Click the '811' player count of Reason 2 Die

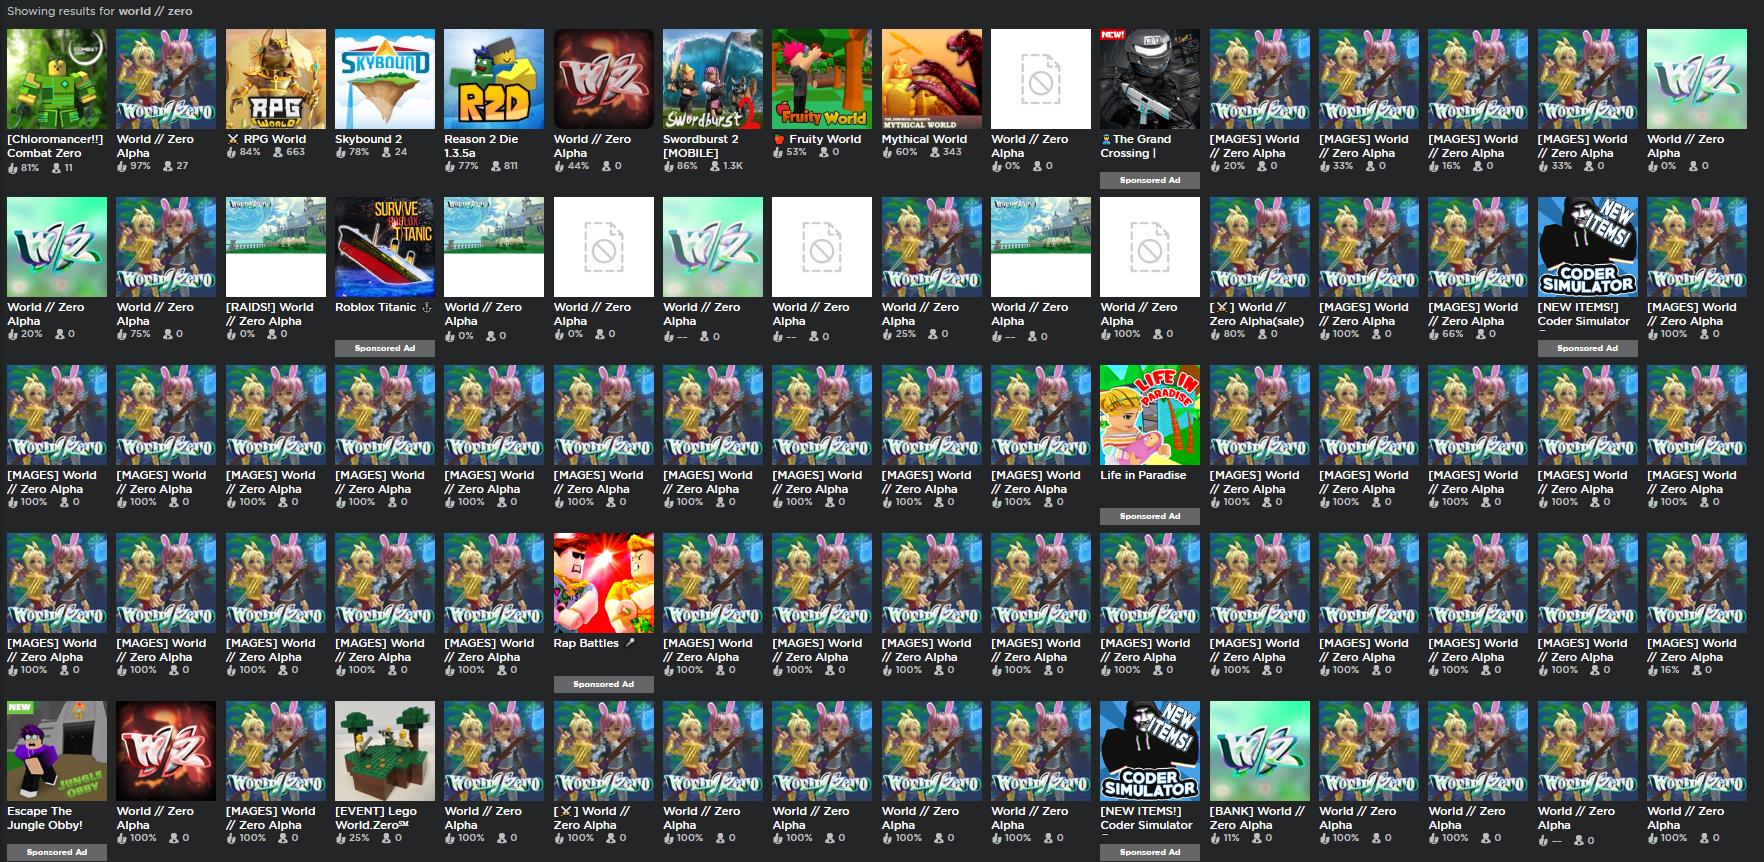(511, 166)
